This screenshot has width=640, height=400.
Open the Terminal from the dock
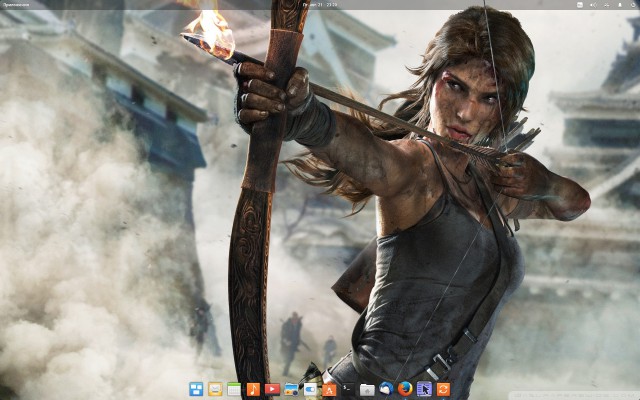tap(348, 389)
